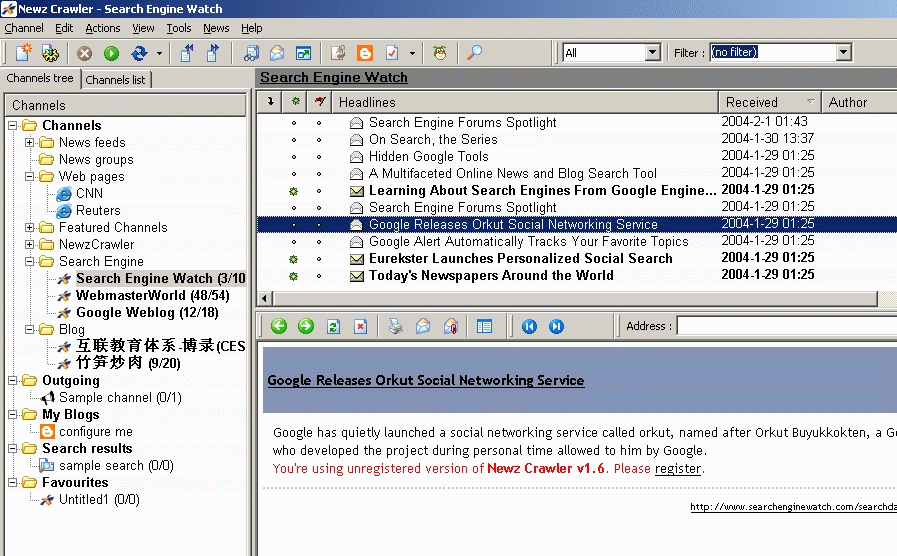
Task: Open the Actions menu
Action: click(x=102, y=28)
